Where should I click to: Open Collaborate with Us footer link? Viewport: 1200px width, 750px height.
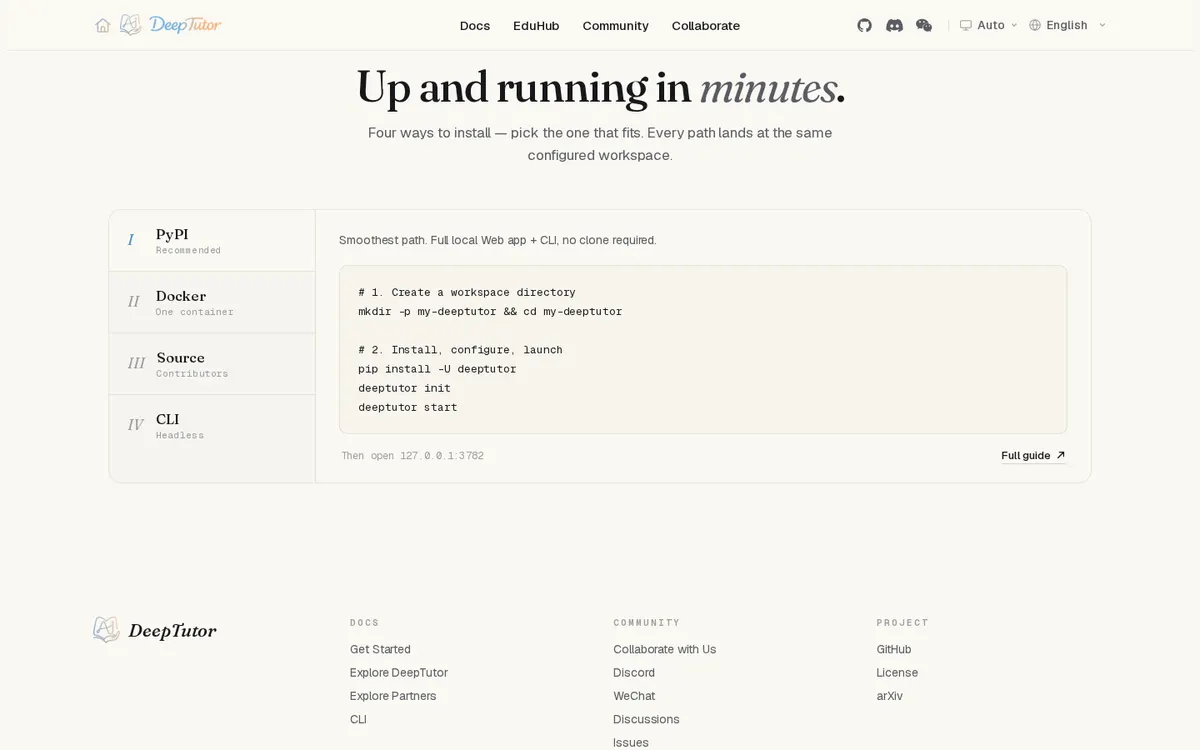[x=665, y=649]
